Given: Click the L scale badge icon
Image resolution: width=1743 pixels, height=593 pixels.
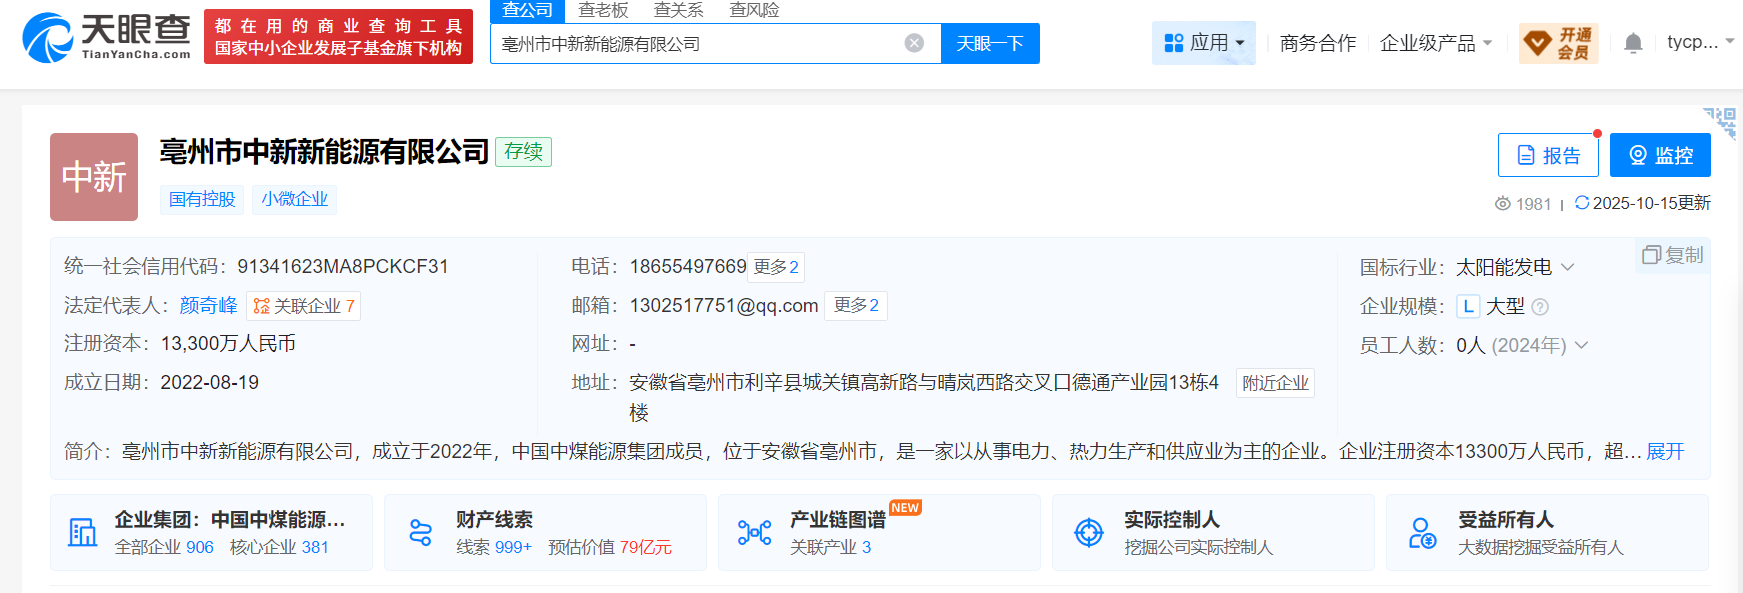Looking at the screenshot, I should coord(1468,307).
